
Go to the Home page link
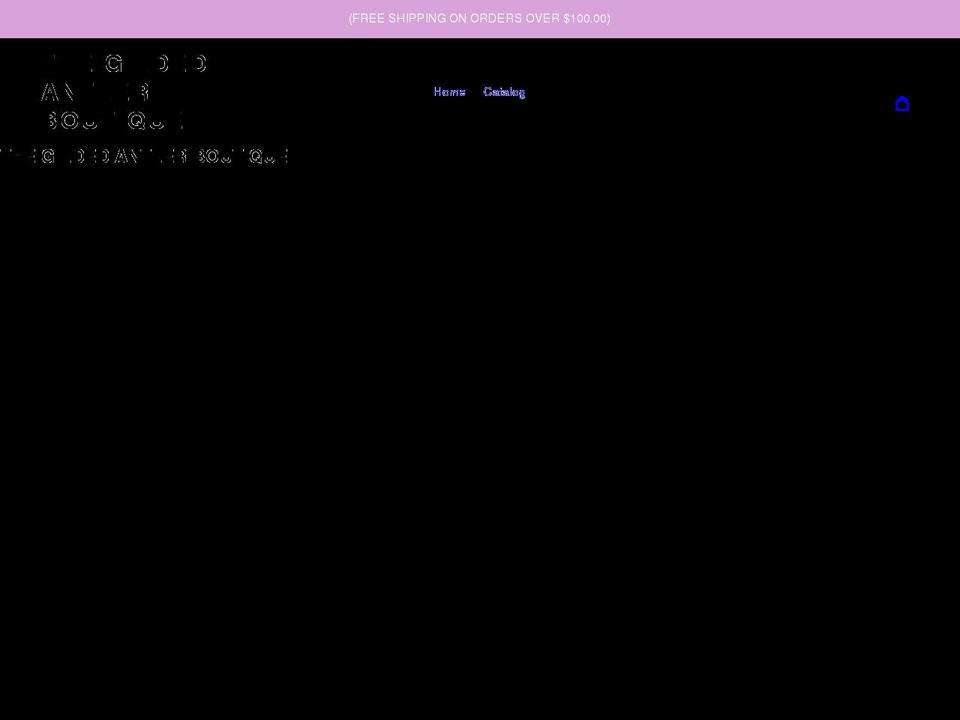(x=449, y=92)
